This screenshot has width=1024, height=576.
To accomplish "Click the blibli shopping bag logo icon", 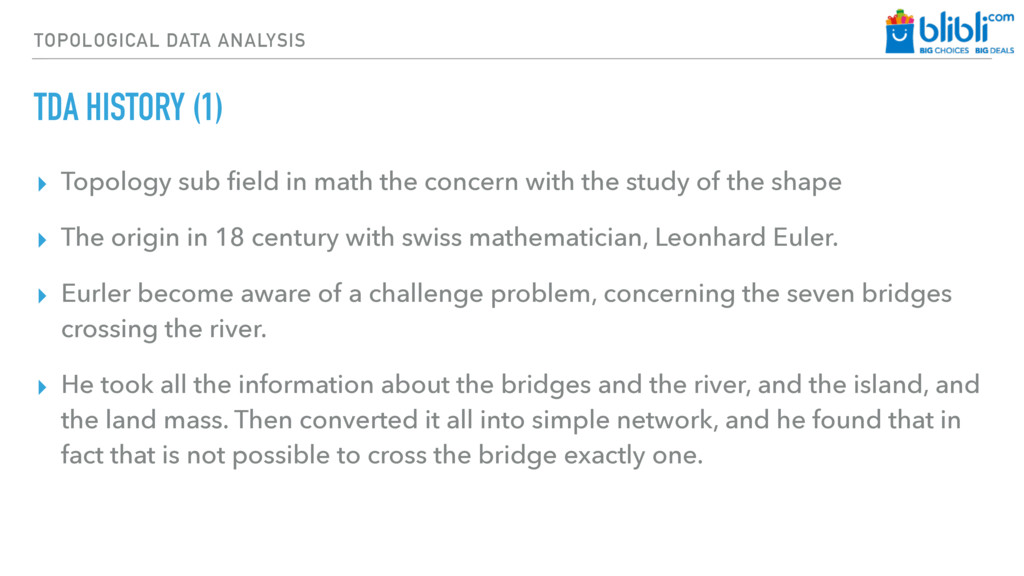I will 900,31.
